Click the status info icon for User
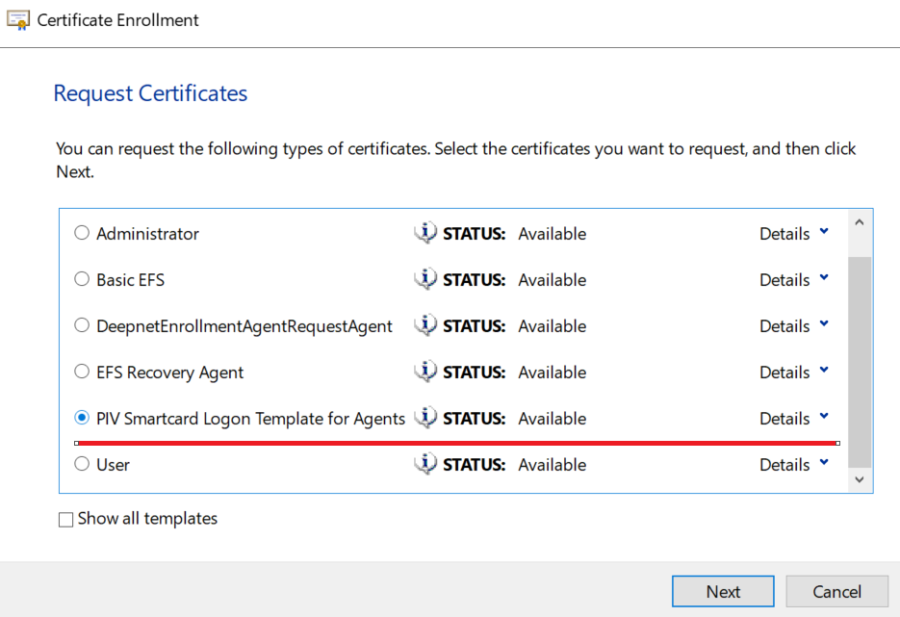 [x=425, y=464]
